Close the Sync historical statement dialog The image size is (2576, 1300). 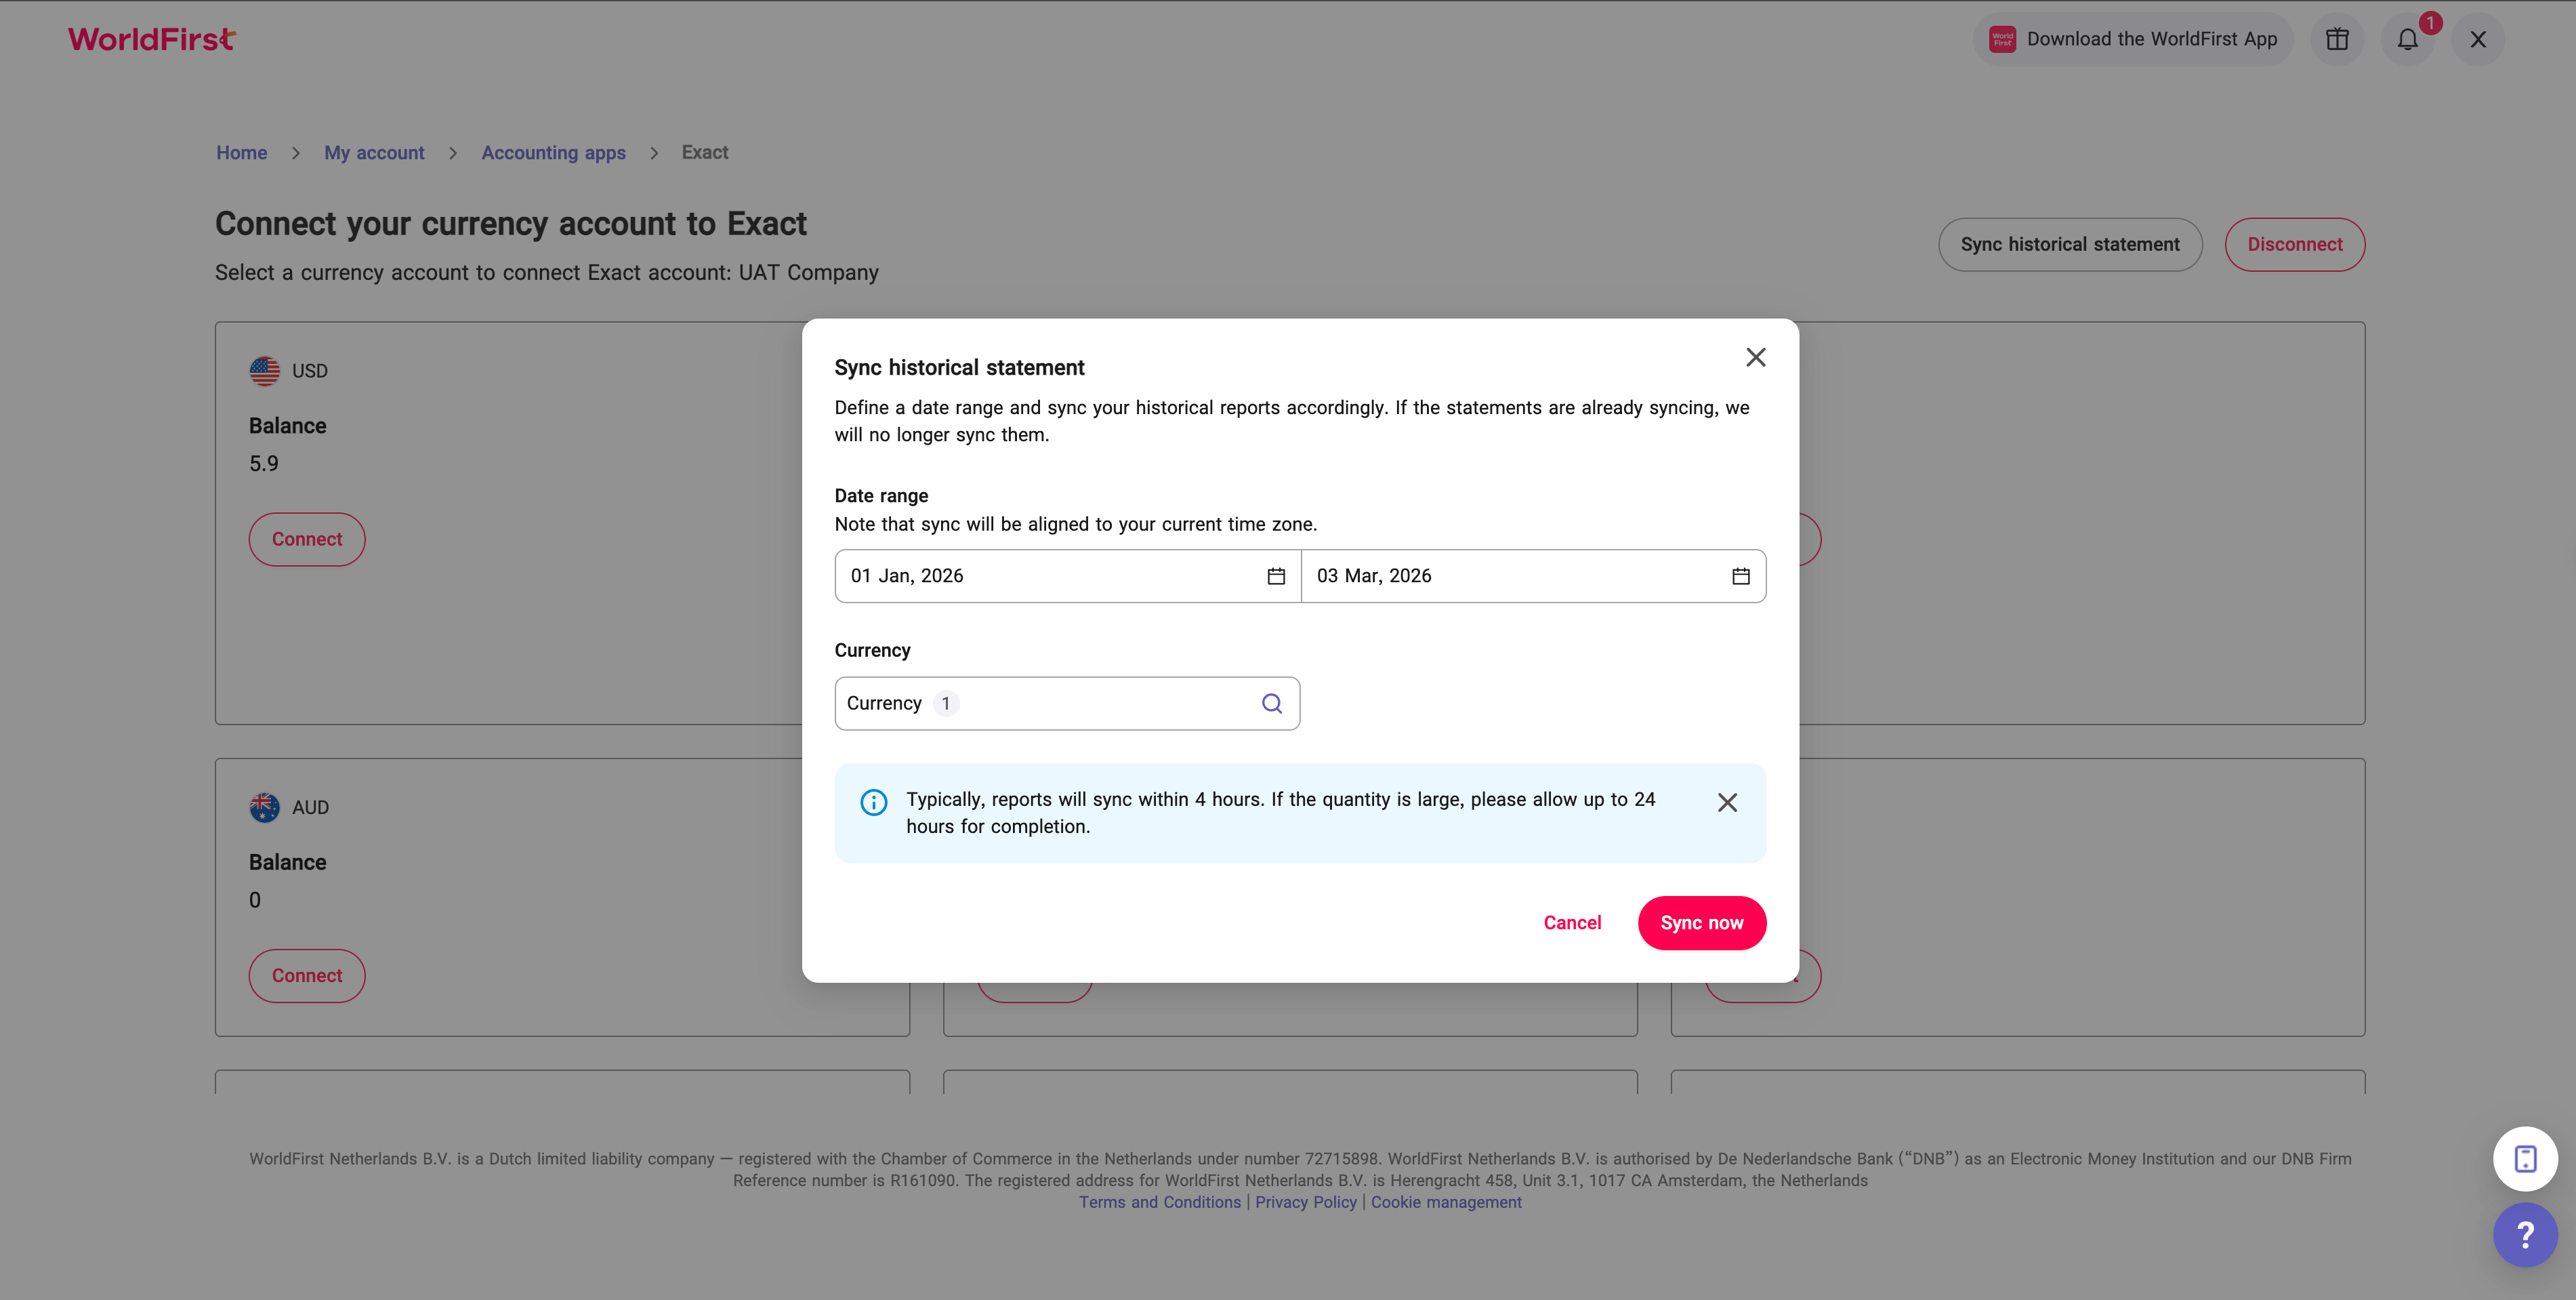coord(1756,357)
